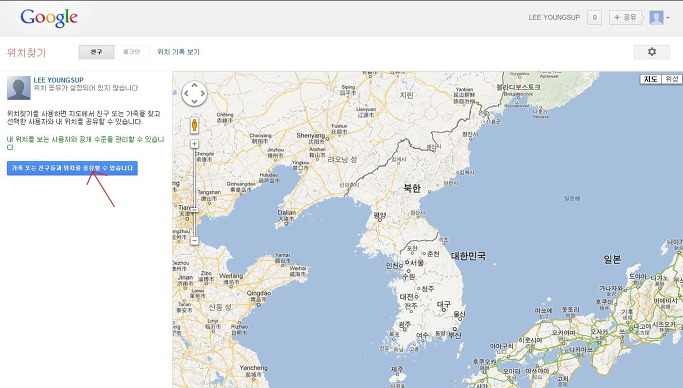
Task: Zoom out with the map minus button
Action: tap(194, 240)
